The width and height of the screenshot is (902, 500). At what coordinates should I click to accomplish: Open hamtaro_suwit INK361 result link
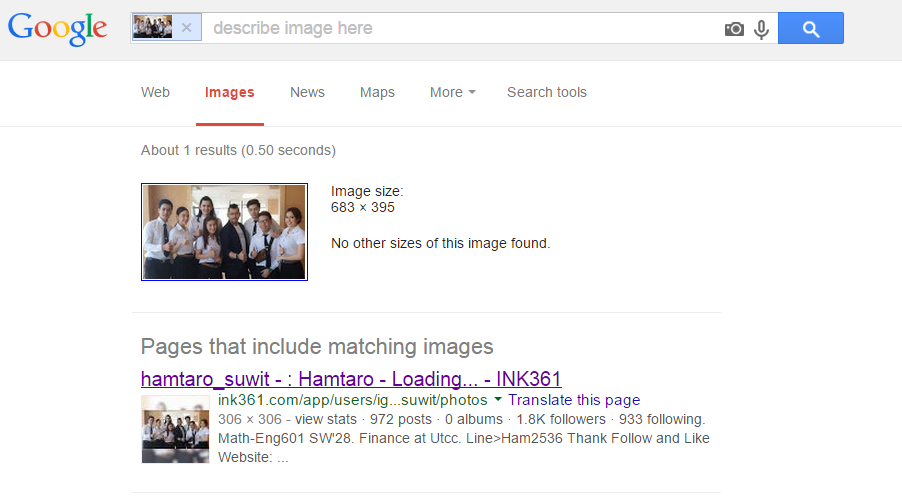click(x=351, y=379)
